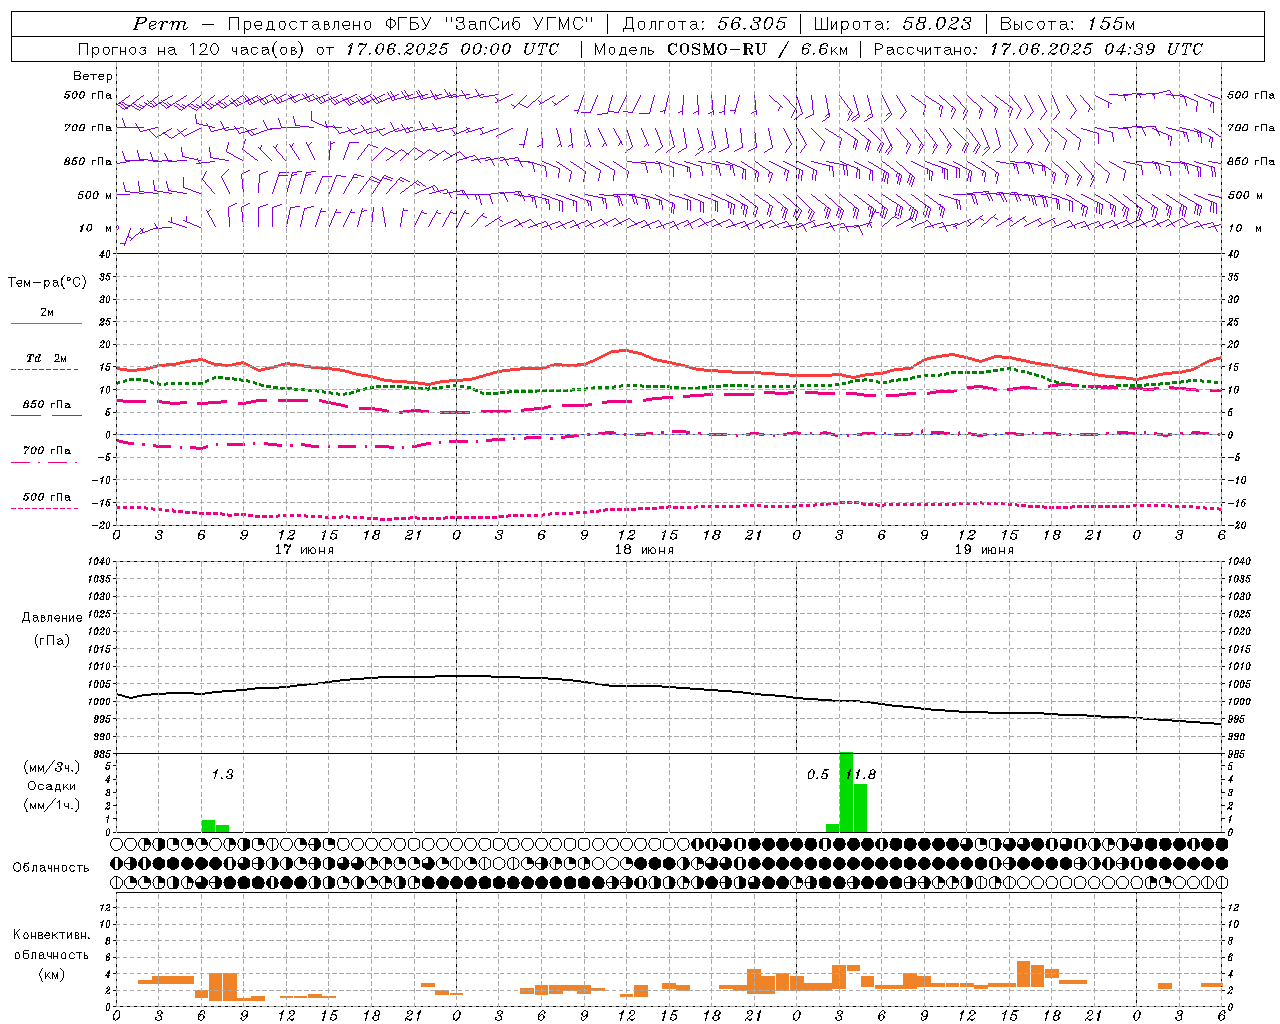Click the "0.5" precipitation amount value
The image size is (1280, 1024).
pyautogui.click(x=818, y=774)
